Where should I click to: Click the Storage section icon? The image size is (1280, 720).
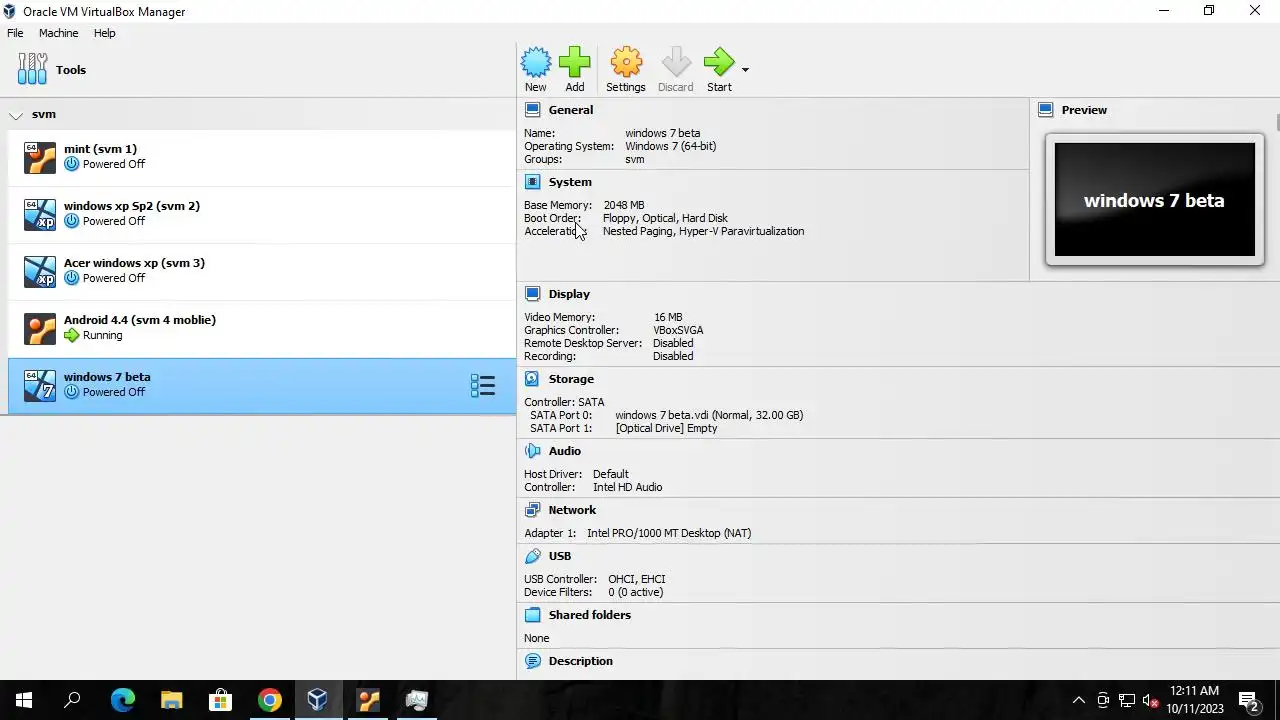(533, 379)
